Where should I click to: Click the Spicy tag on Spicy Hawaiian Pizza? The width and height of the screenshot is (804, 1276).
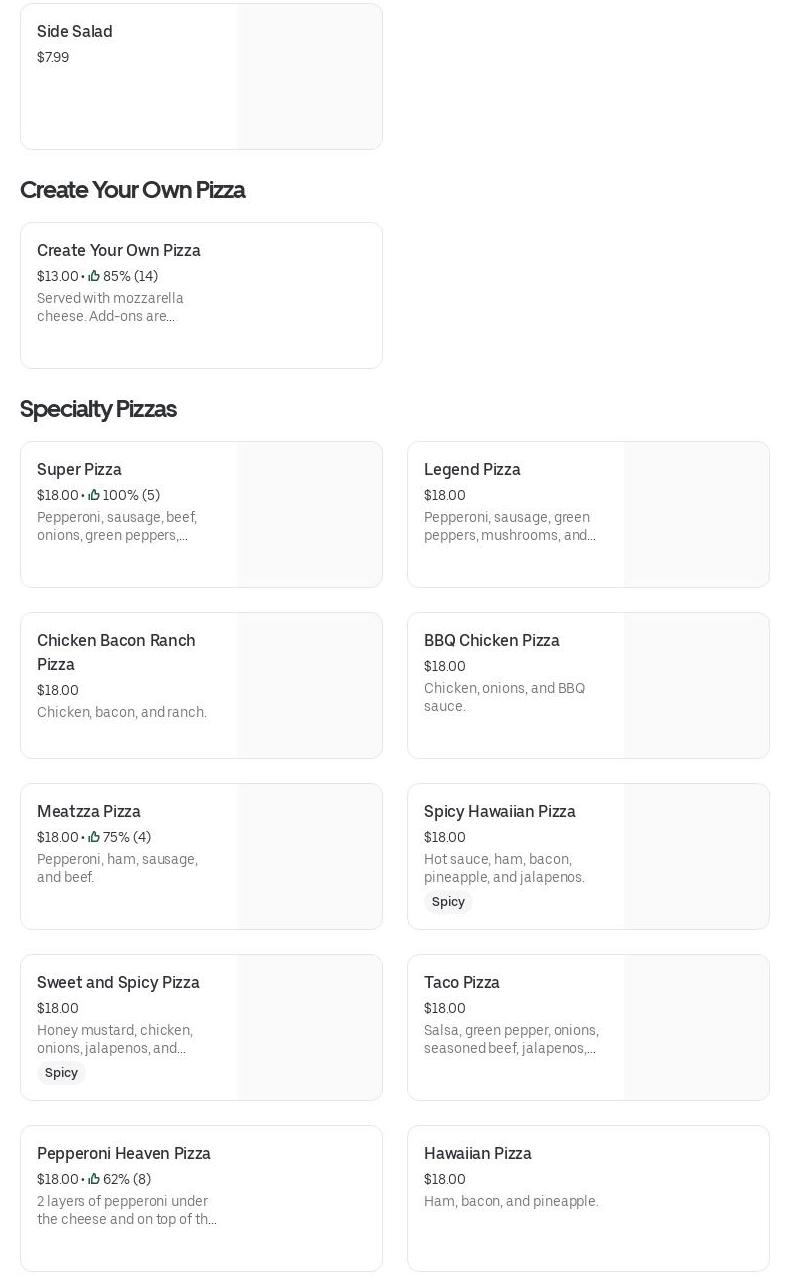click(448, 902)
